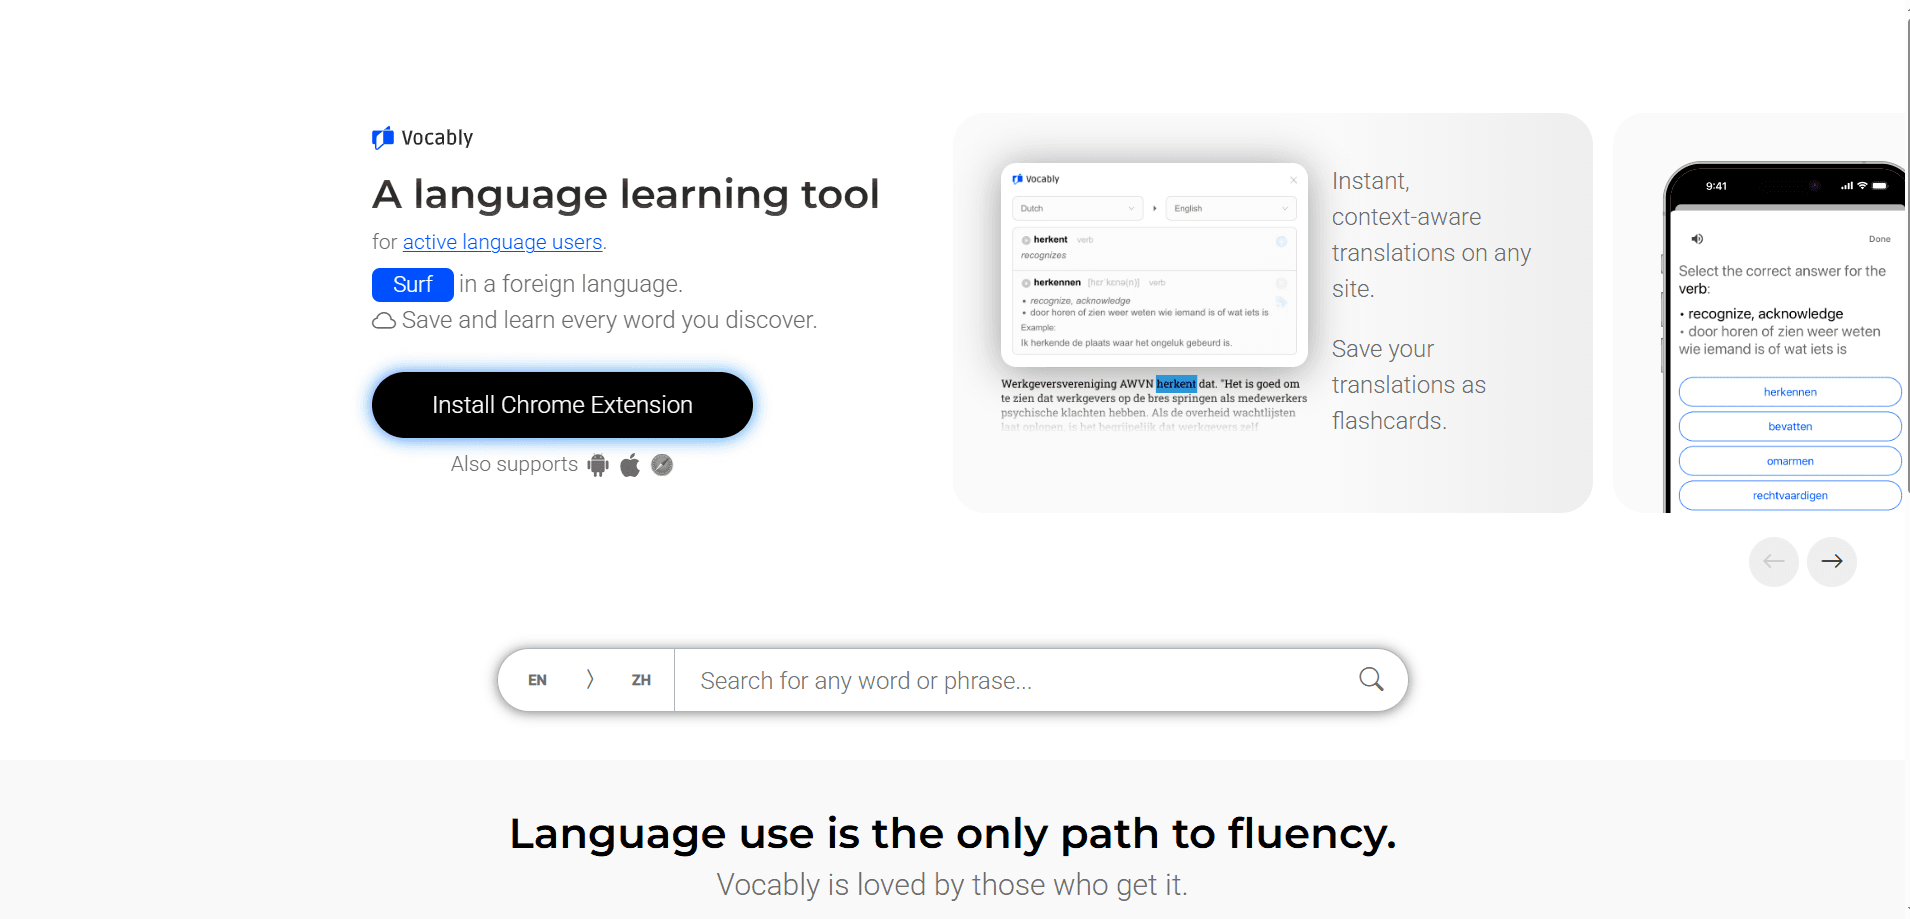Choose the omarmen answer option
The image size is (1910, 919).
tap(1790, 461)
